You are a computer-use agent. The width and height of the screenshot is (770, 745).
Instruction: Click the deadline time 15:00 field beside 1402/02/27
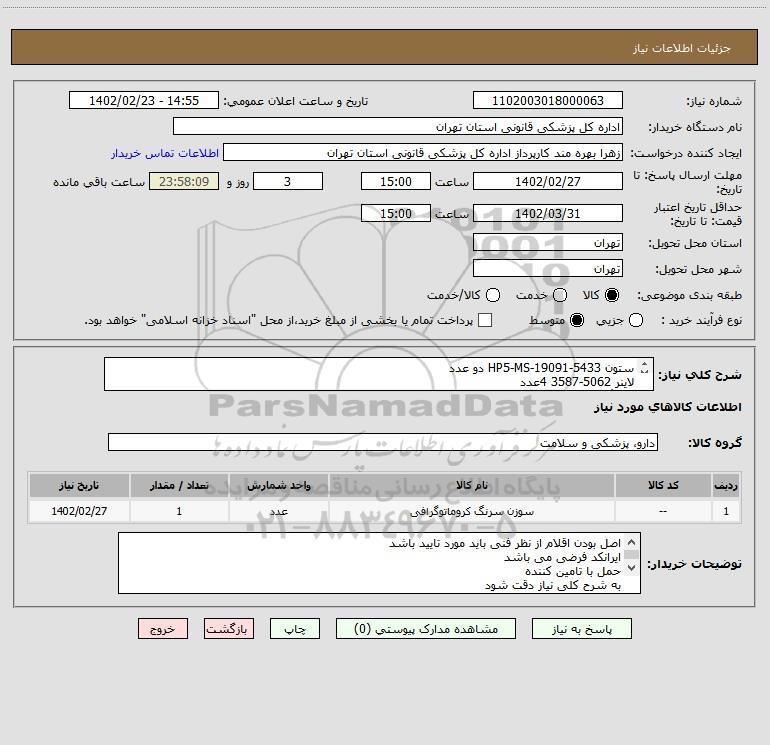[396, 181]
